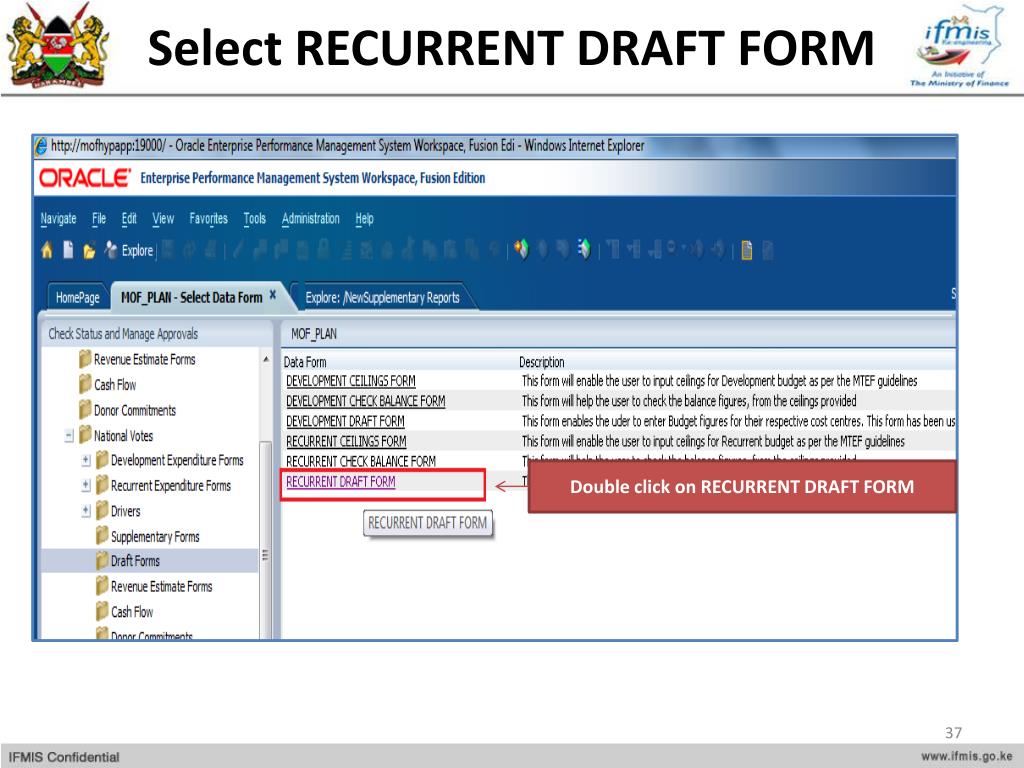This screenshot has width=1024, height=768.
Task: Click the Open folder toolbar icon
Action: click(89, 251)
